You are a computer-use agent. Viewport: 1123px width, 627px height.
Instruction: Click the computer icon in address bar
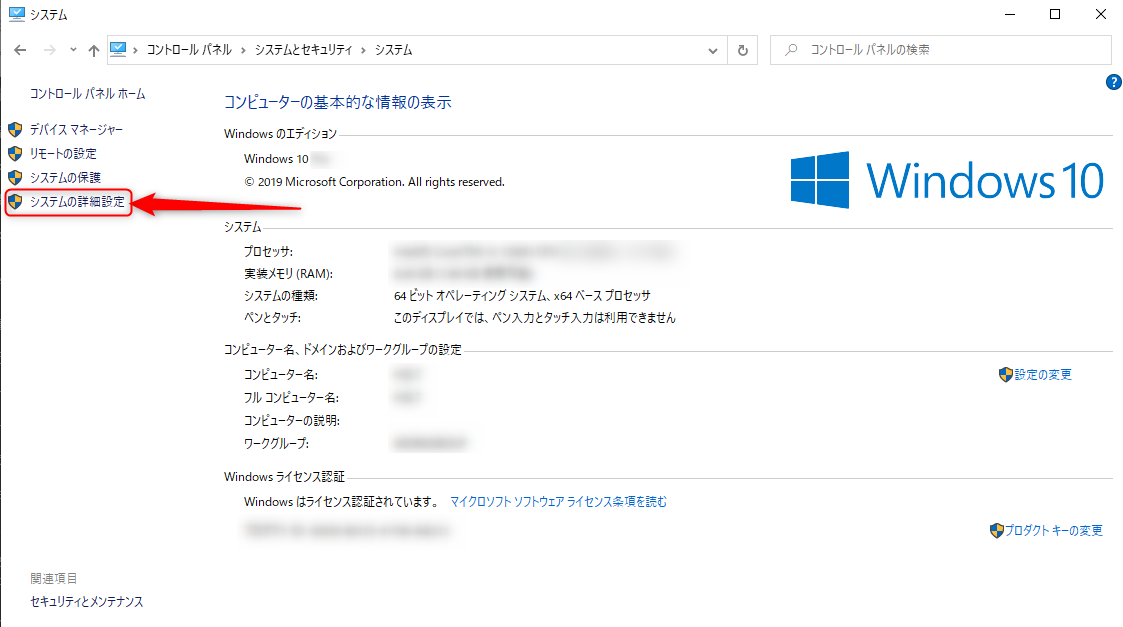[118, 49]
